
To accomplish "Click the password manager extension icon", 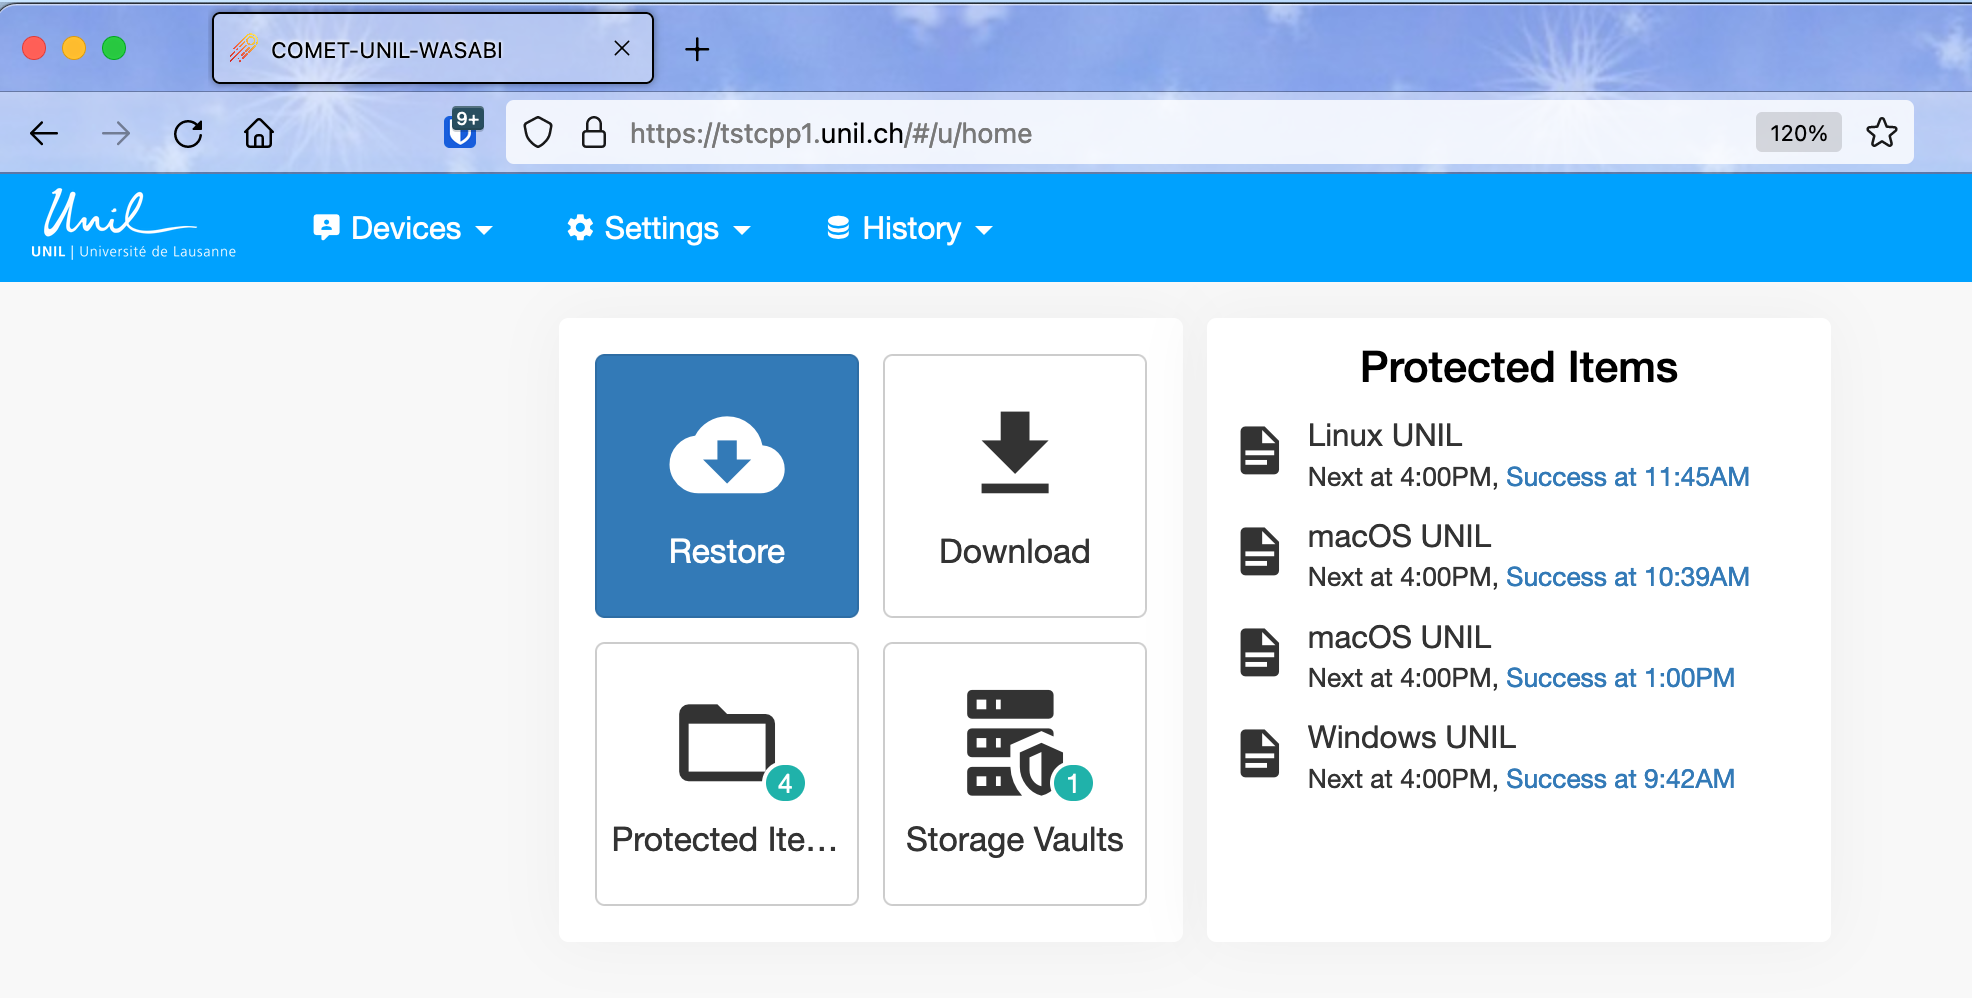I will (461, 130).
